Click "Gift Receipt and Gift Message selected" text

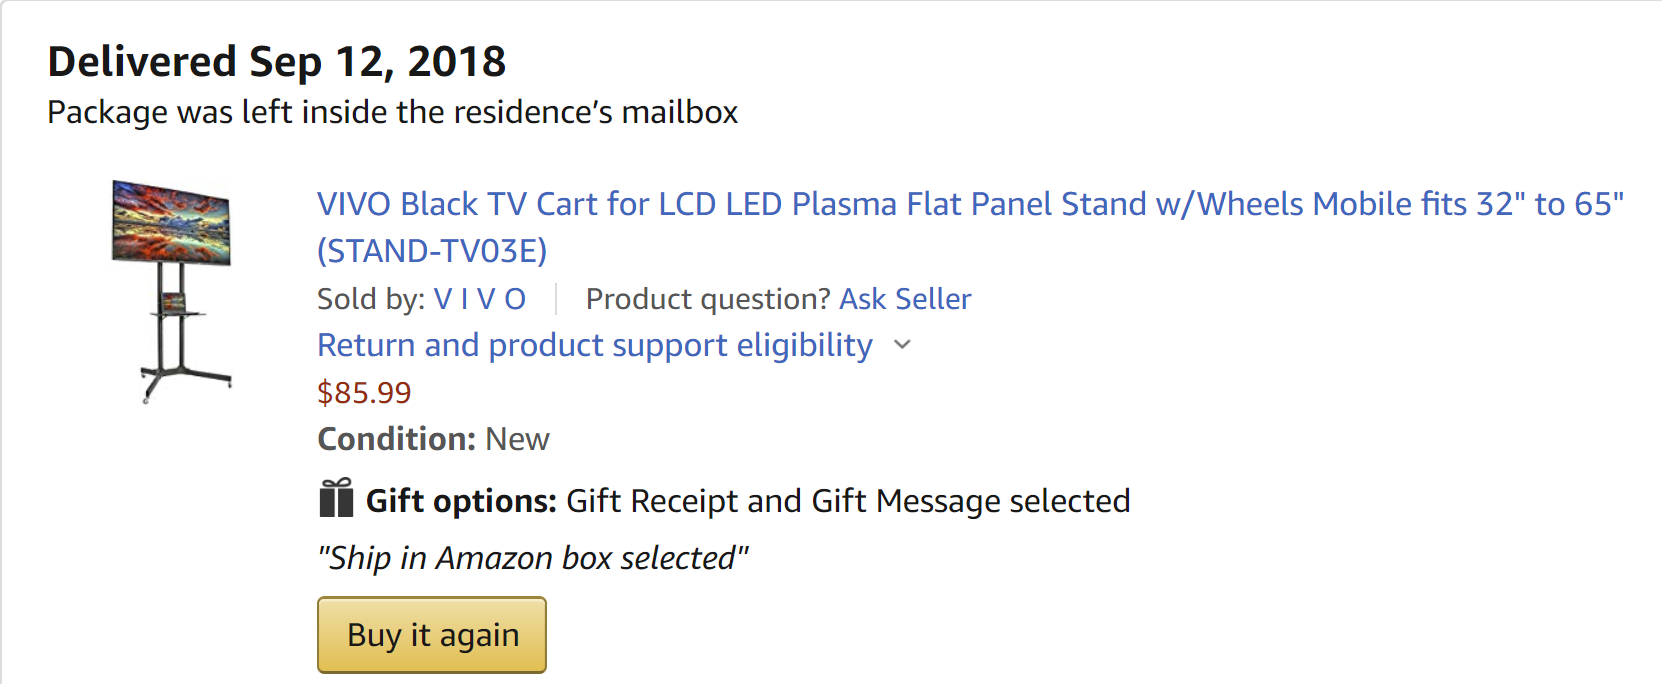point(848,501)
